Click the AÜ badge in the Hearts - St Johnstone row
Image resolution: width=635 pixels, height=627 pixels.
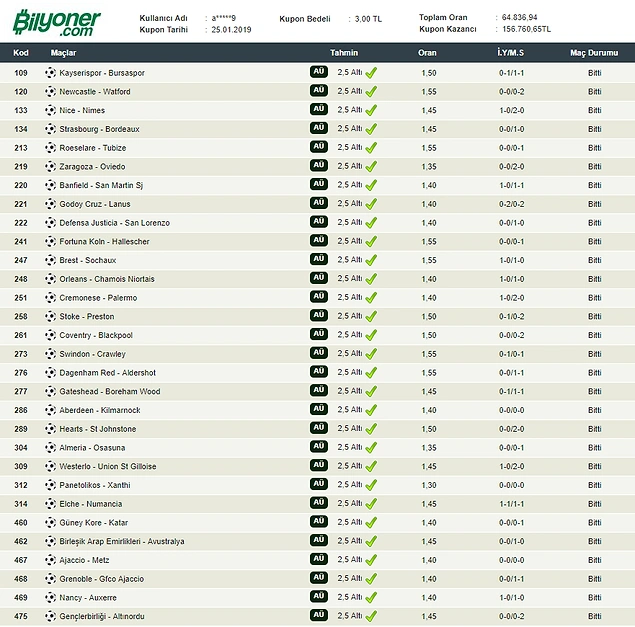(x=319, y=428)
